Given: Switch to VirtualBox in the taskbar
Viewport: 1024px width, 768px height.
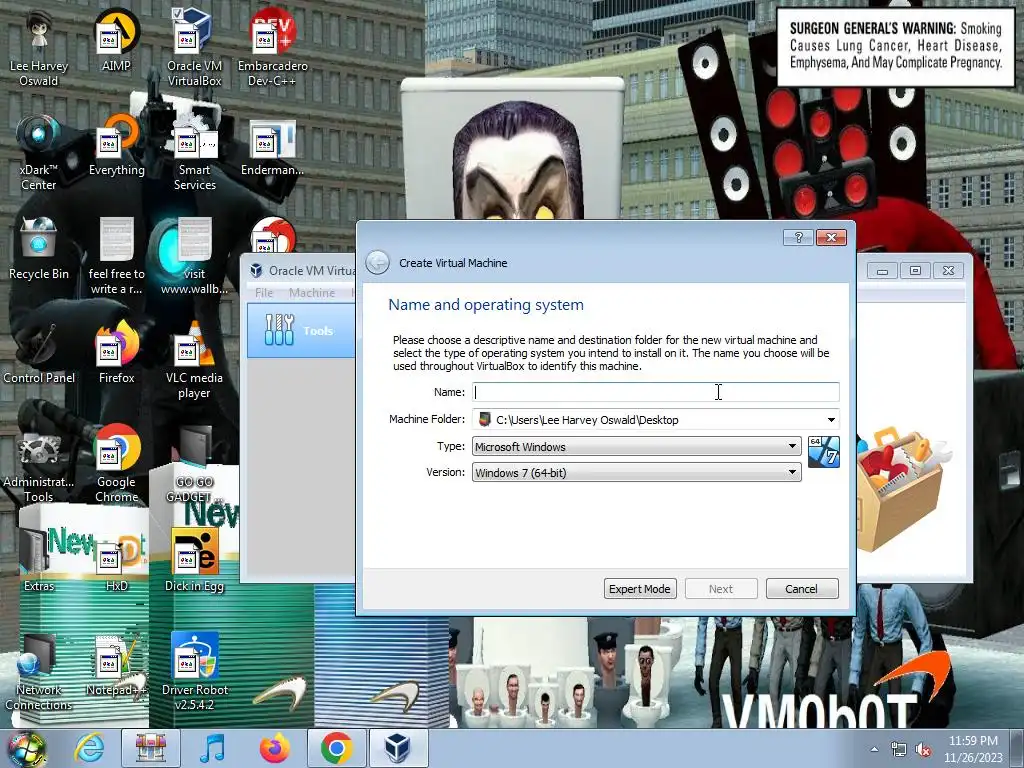Looking at the screenshot, I should tap(398, 748).
